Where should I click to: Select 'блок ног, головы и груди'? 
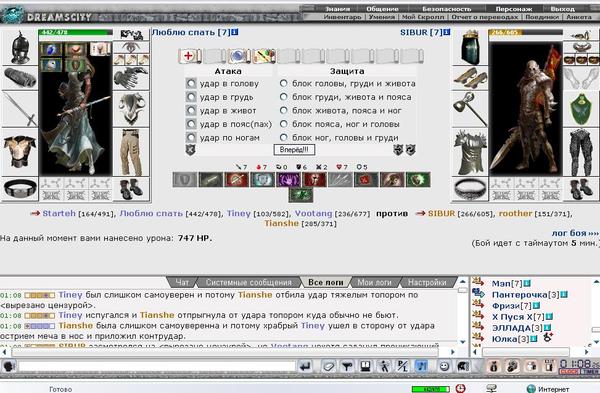(x=284, y=137)
